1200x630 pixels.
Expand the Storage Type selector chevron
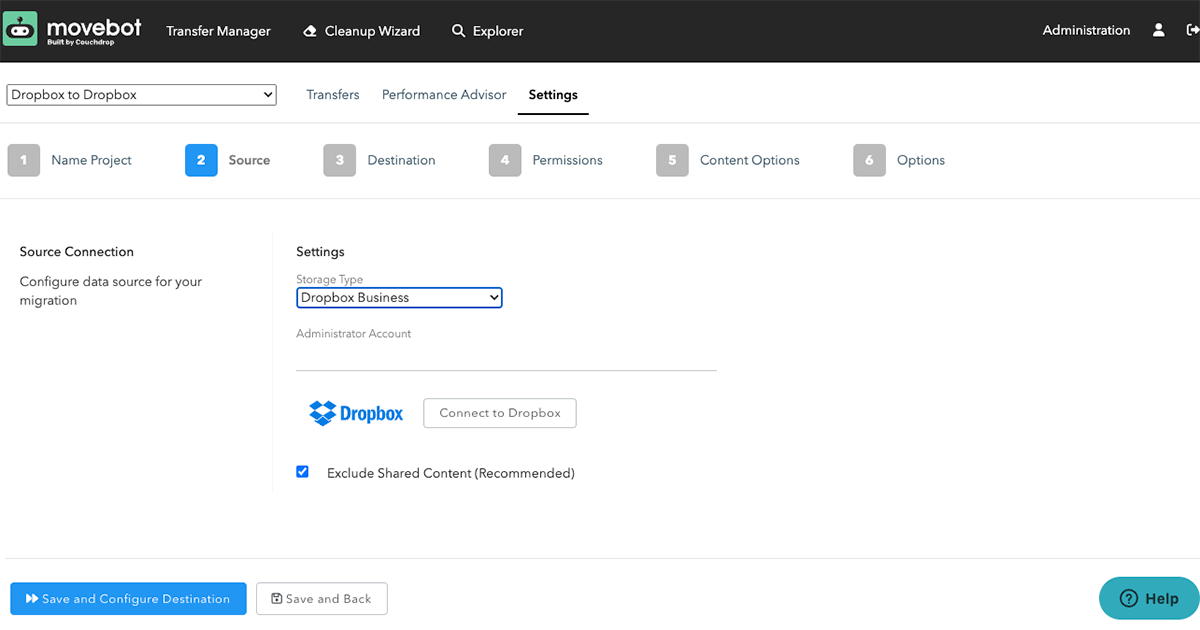[x=492, y=297]
